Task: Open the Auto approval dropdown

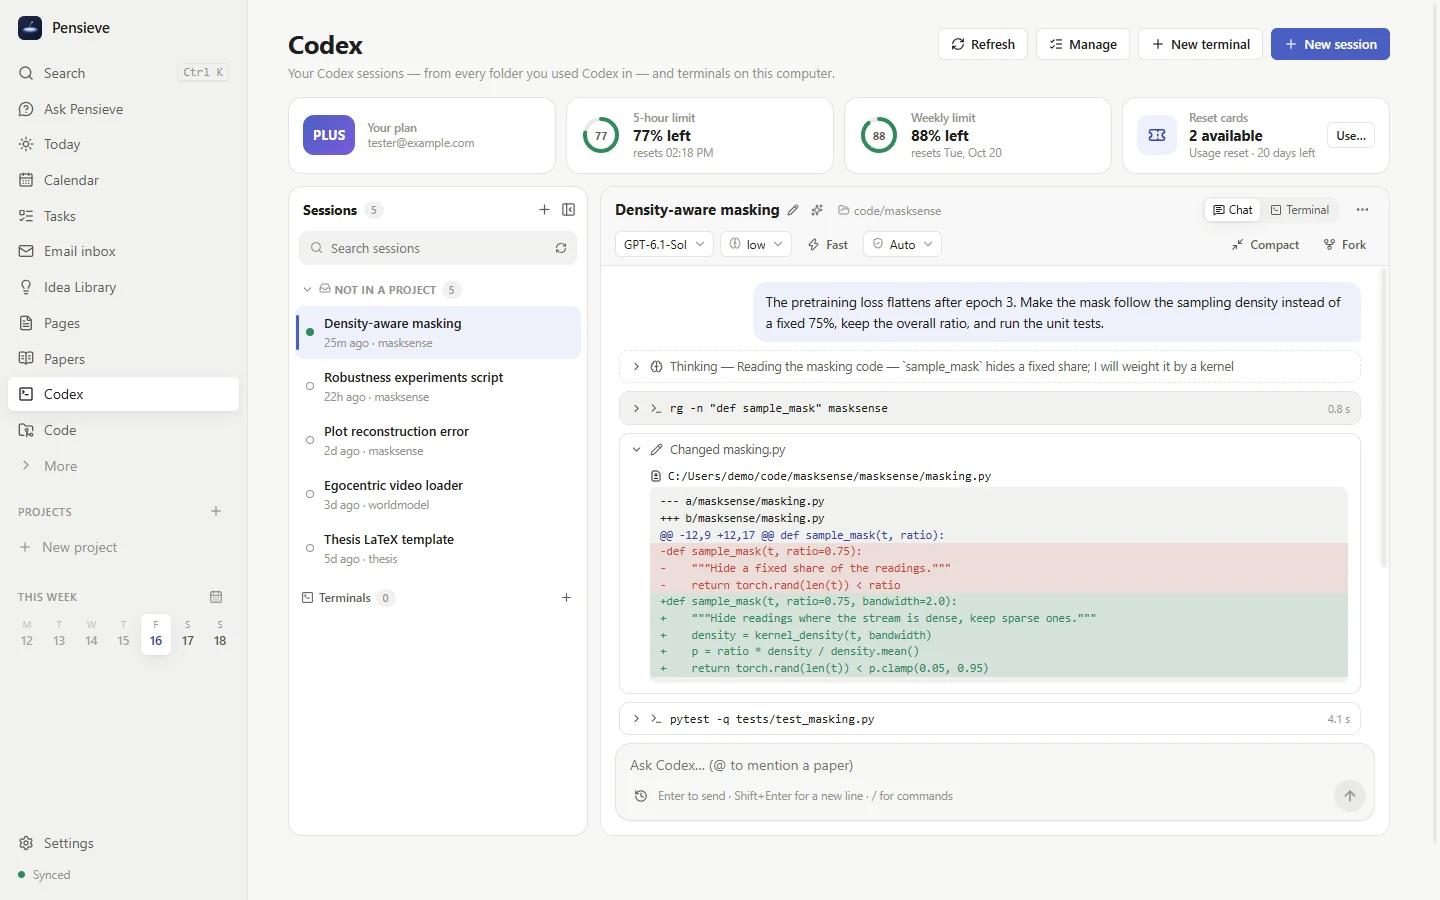Action: [x=902, y=245]
